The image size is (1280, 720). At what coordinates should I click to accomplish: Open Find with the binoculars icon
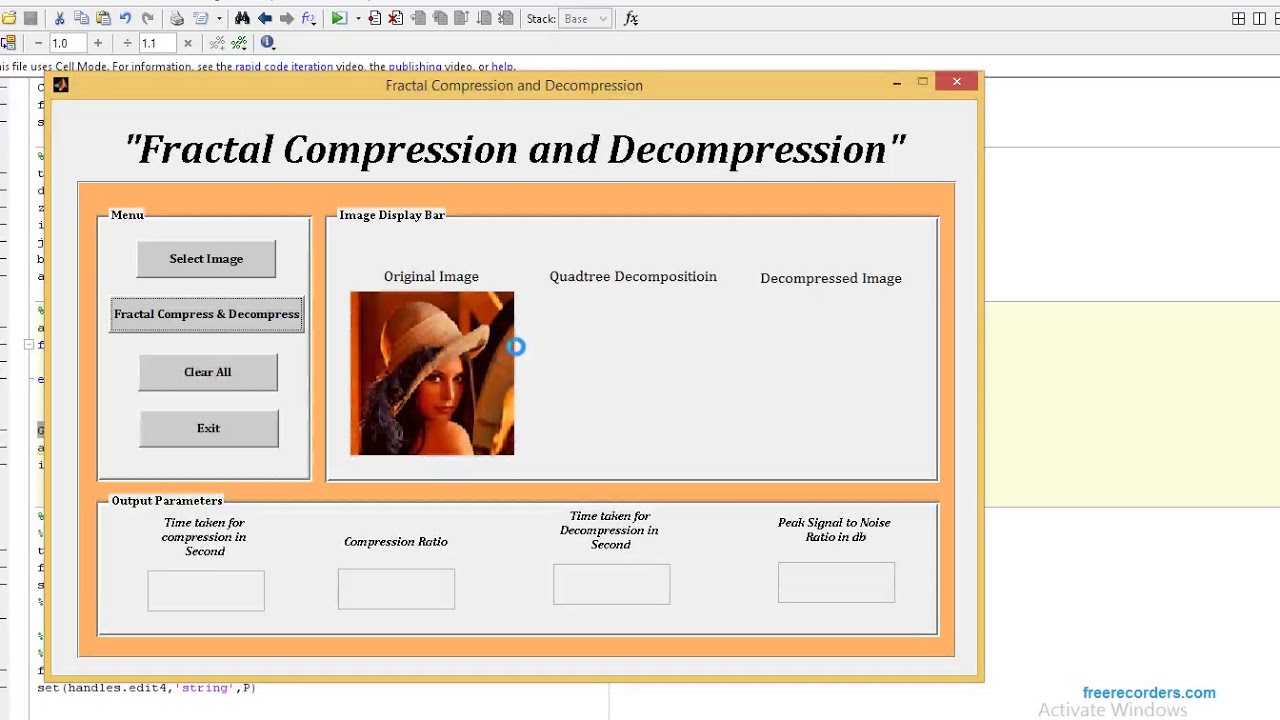[242, 18]
